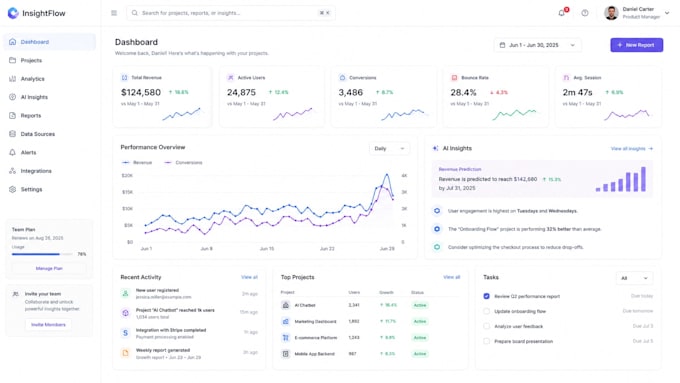Click the Total Revenue card icon
Image resolution: width=680 pixels, height=383 pixels.
click(x=124, y=78)
